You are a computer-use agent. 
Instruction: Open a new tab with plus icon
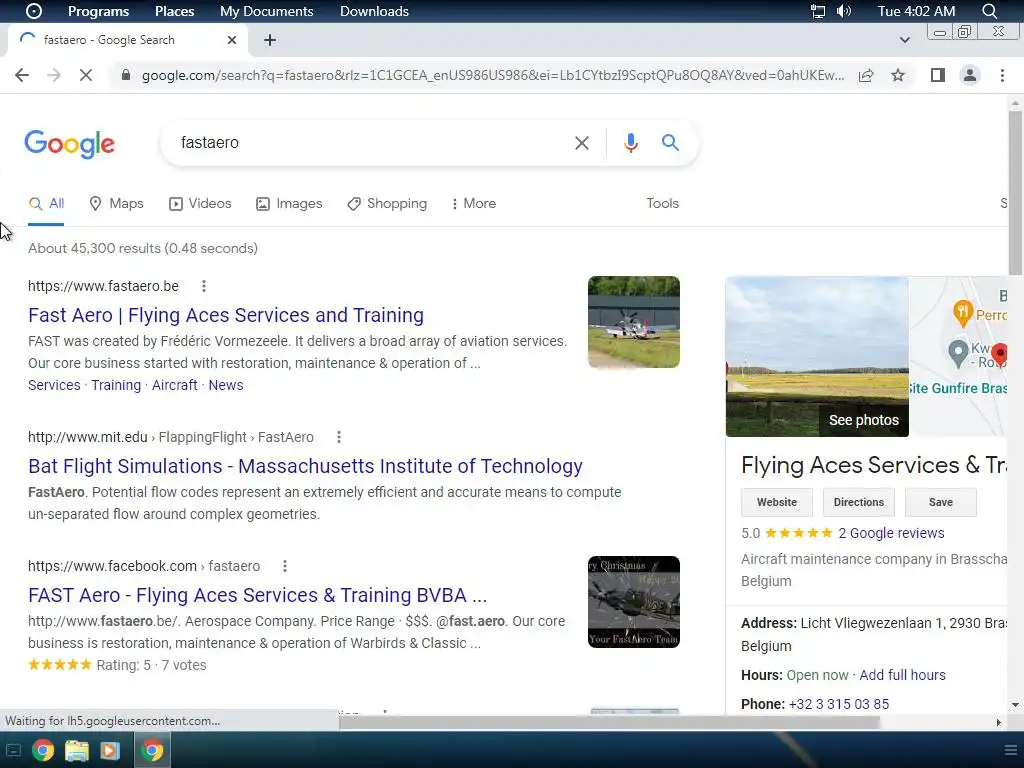pos(270,40)
